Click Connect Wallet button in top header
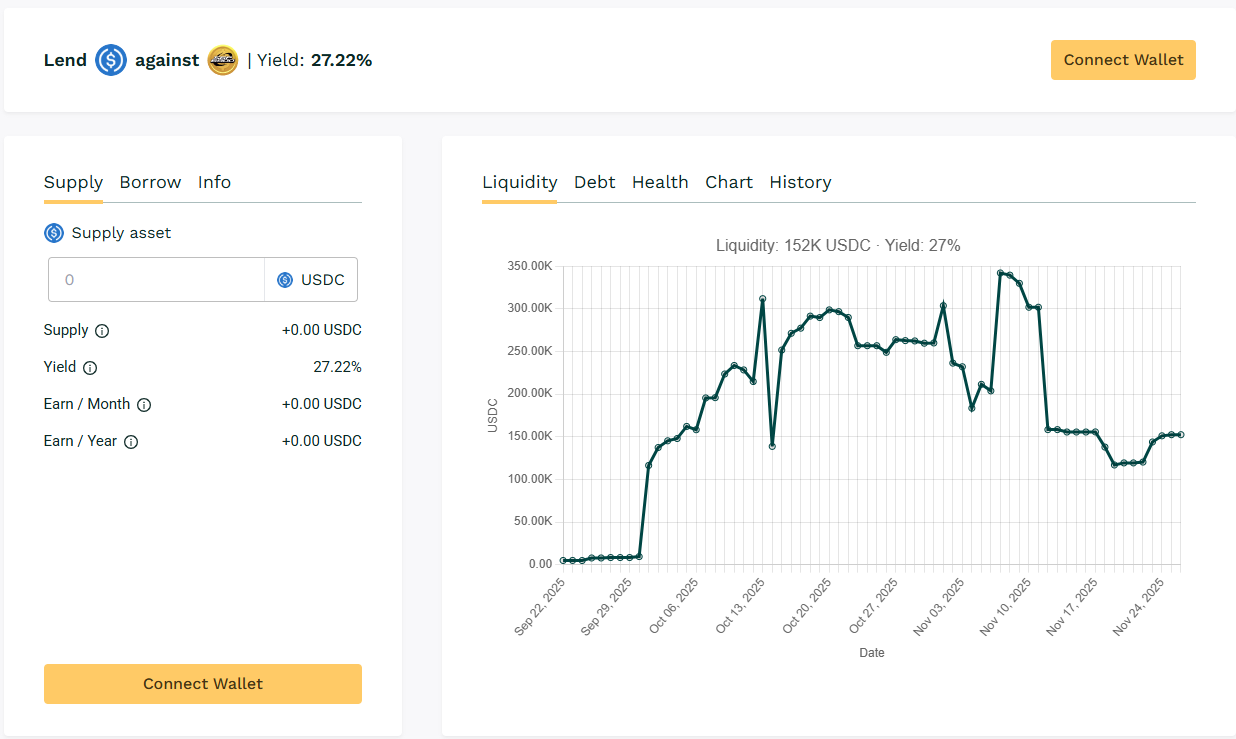Image resolution: width=1236 pixels, height=739 pixels. click(x=1123, y=60)
